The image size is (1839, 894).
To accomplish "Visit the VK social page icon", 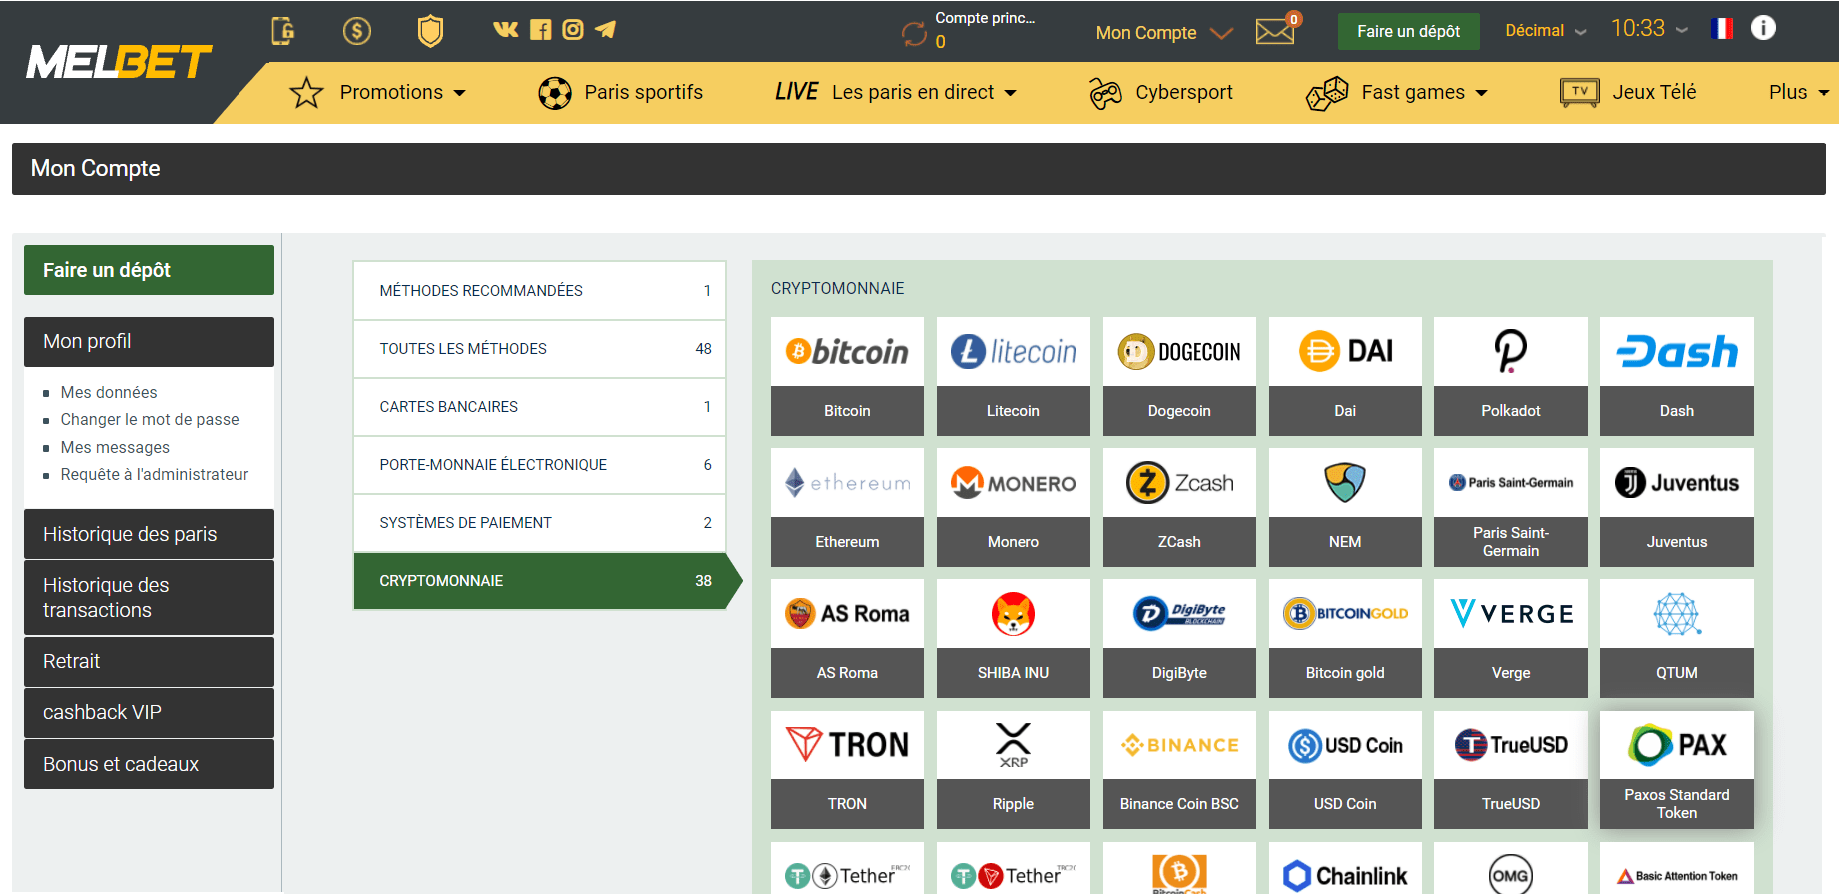I will pos(506,30).
